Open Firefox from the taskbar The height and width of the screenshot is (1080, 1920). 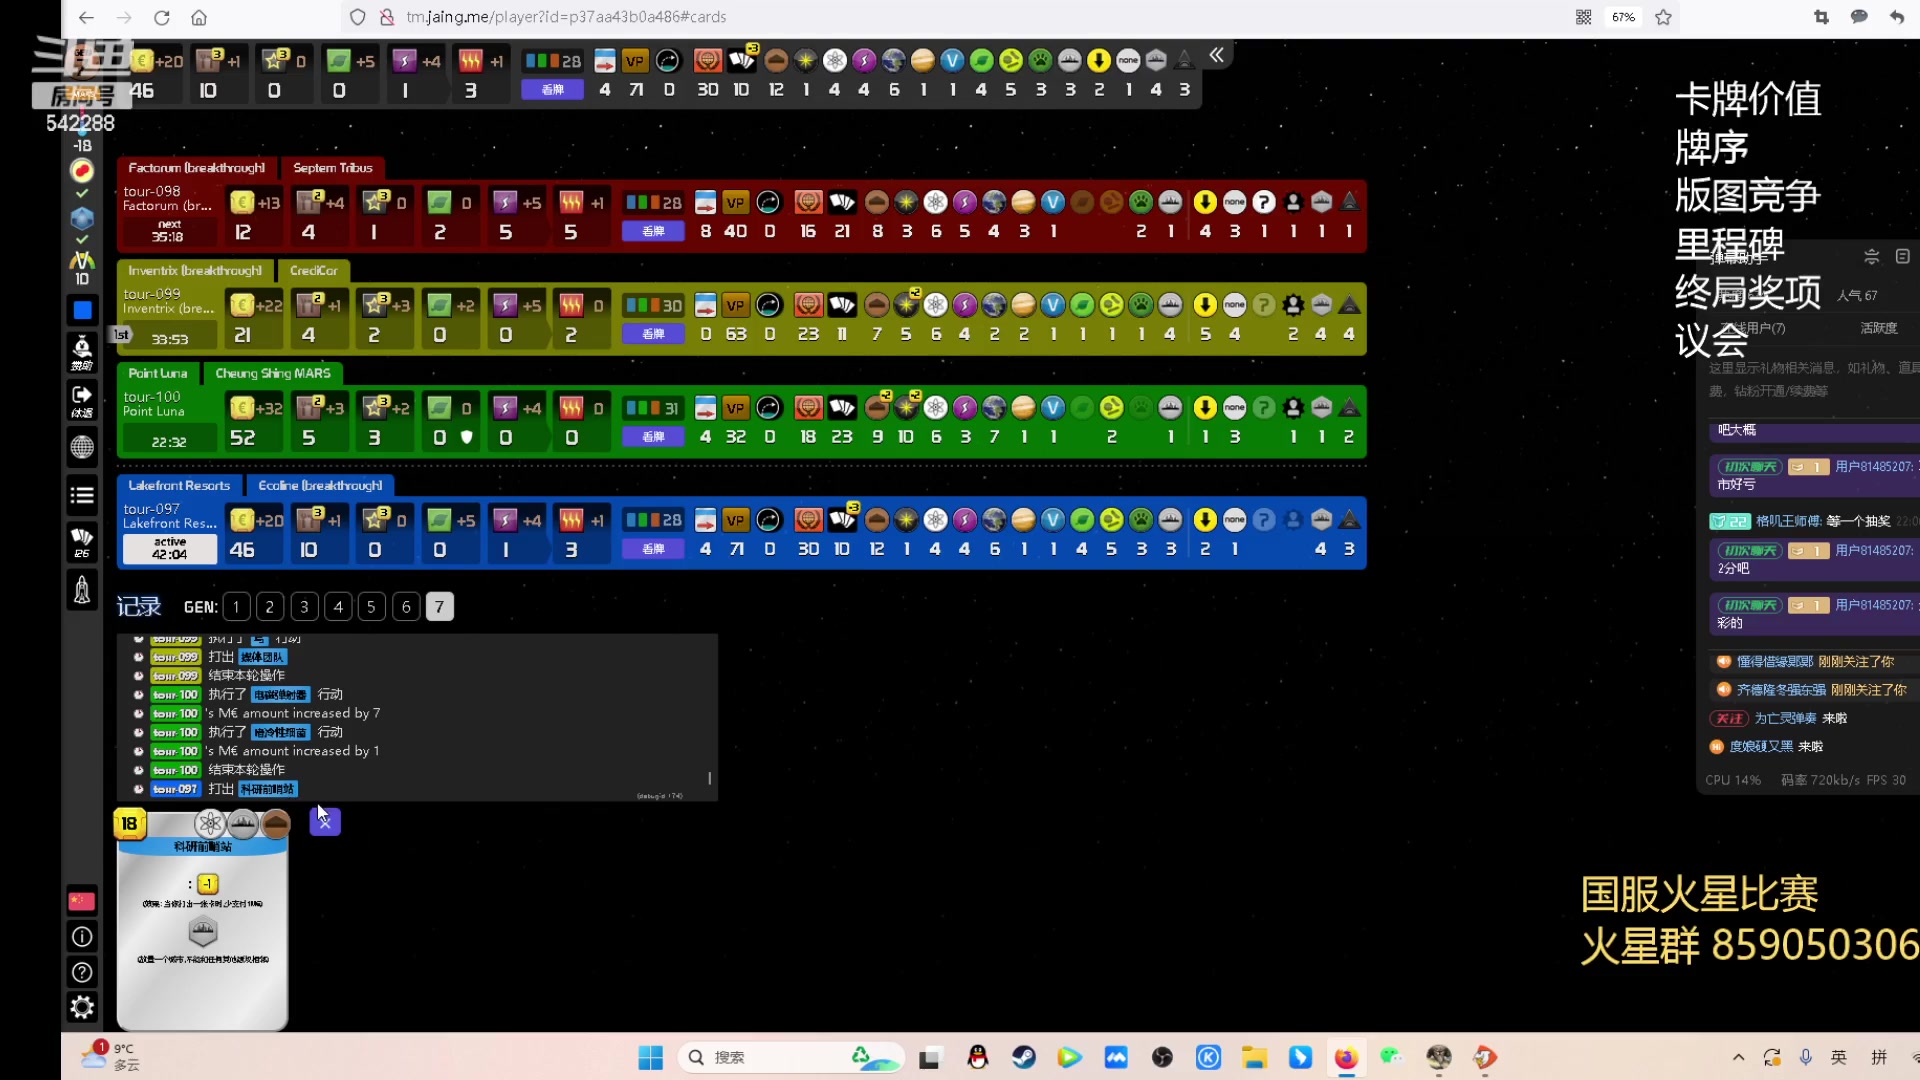pos(1346,1057)
